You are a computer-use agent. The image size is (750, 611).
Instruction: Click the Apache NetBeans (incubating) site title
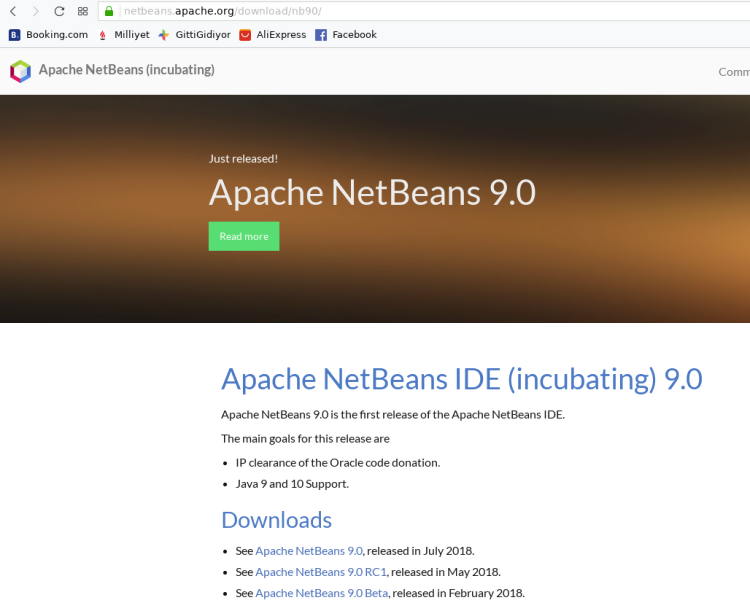click(127, 70)
